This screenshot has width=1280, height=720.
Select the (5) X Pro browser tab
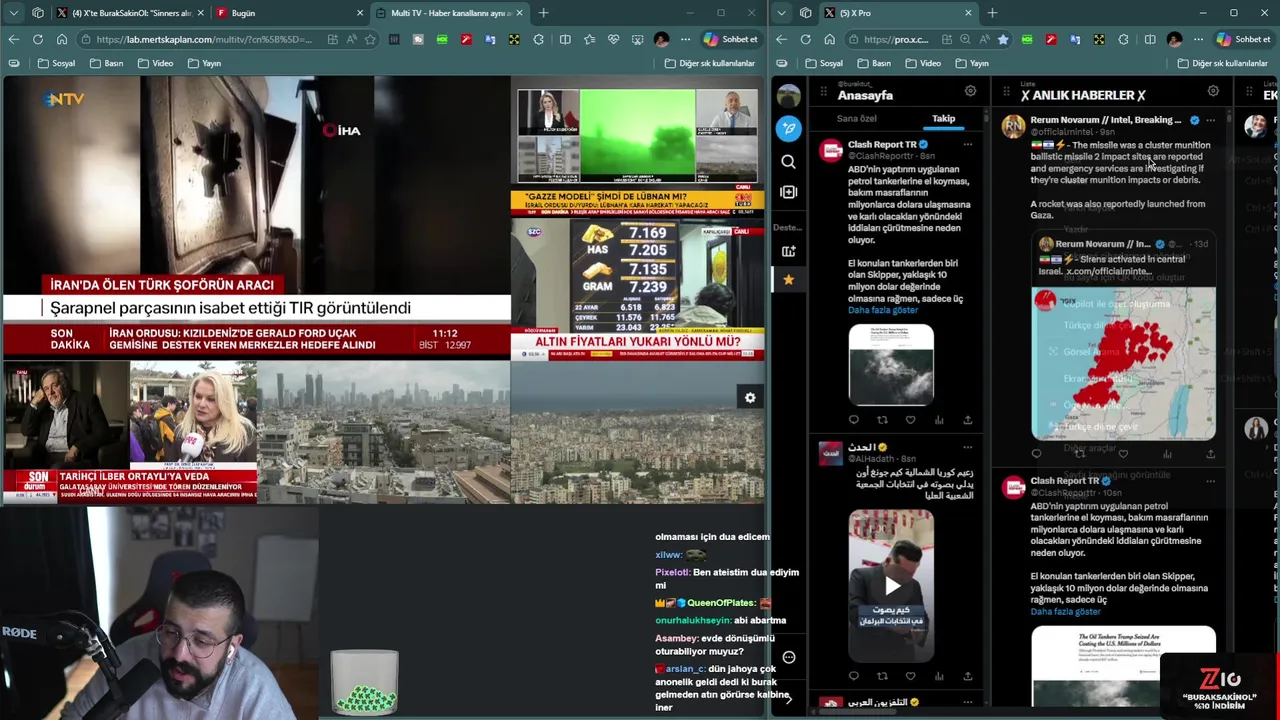(896, 13)
